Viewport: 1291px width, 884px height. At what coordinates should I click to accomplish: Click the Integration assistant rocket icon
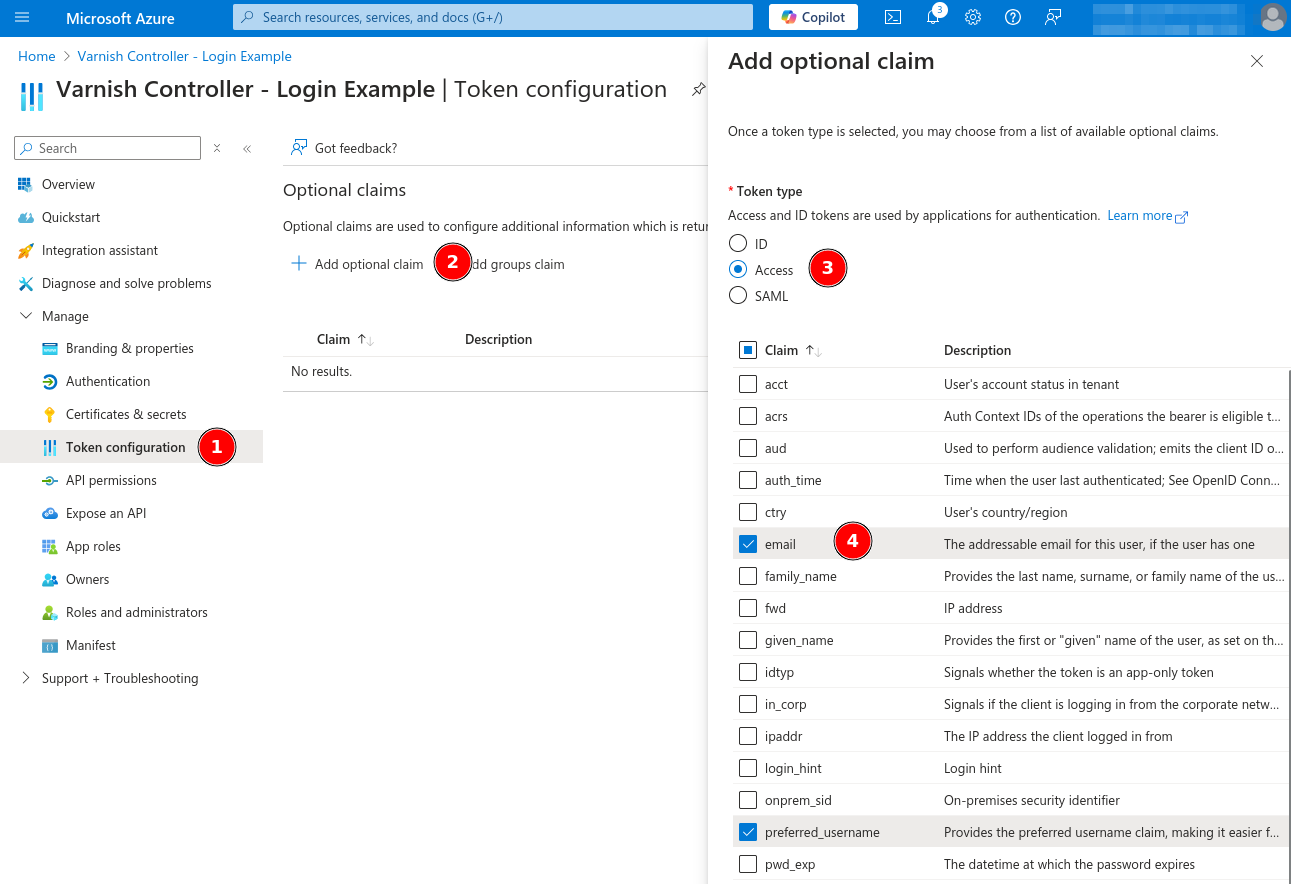pos(25,250)
